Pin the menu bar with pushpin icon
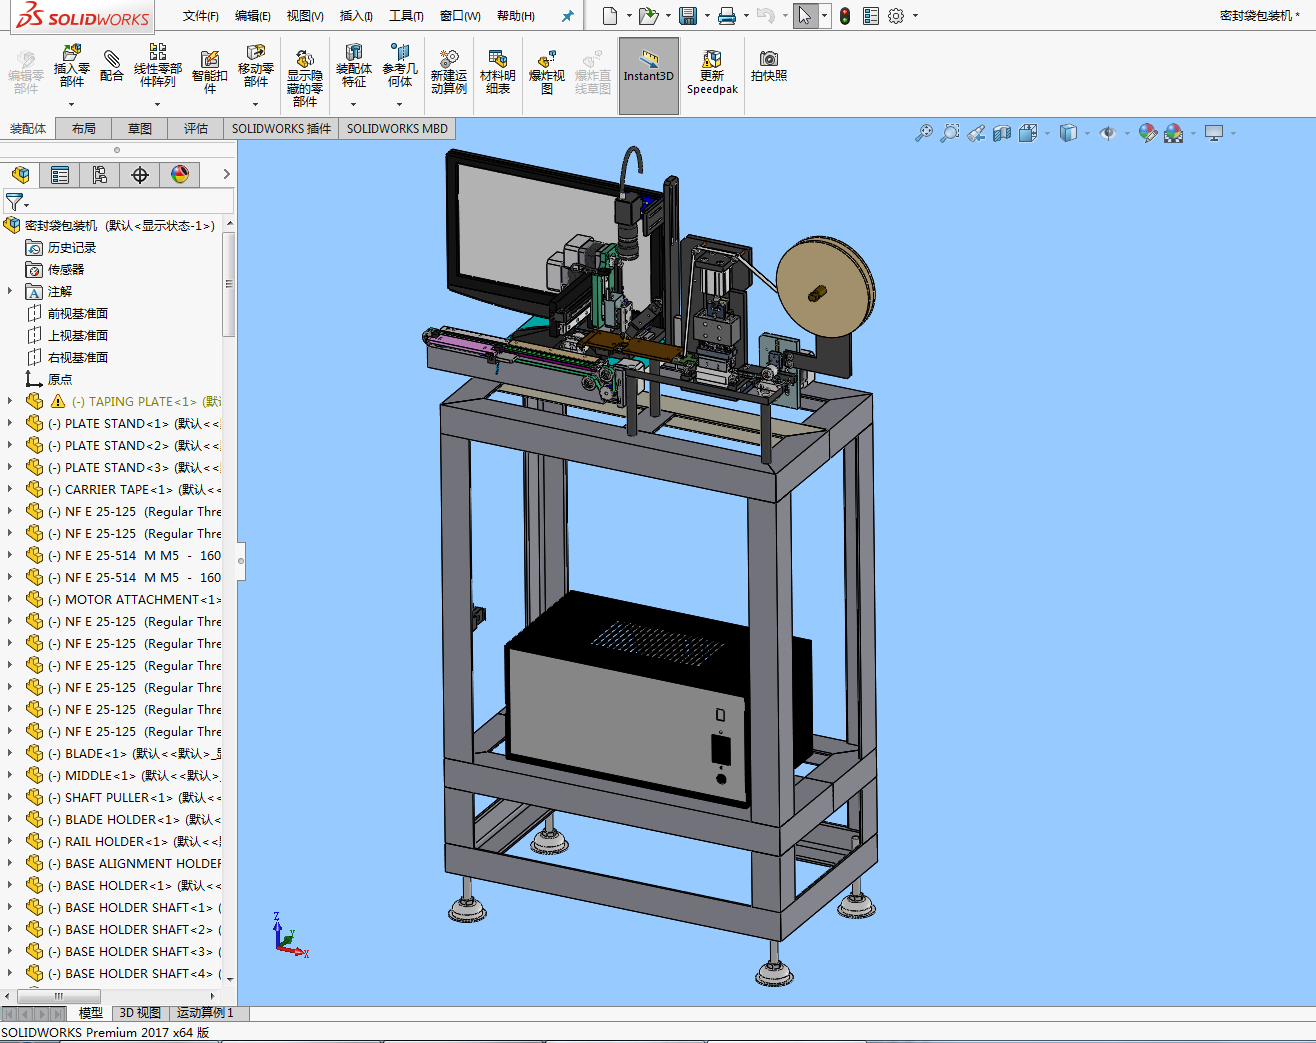 click(x=568, y=16)
